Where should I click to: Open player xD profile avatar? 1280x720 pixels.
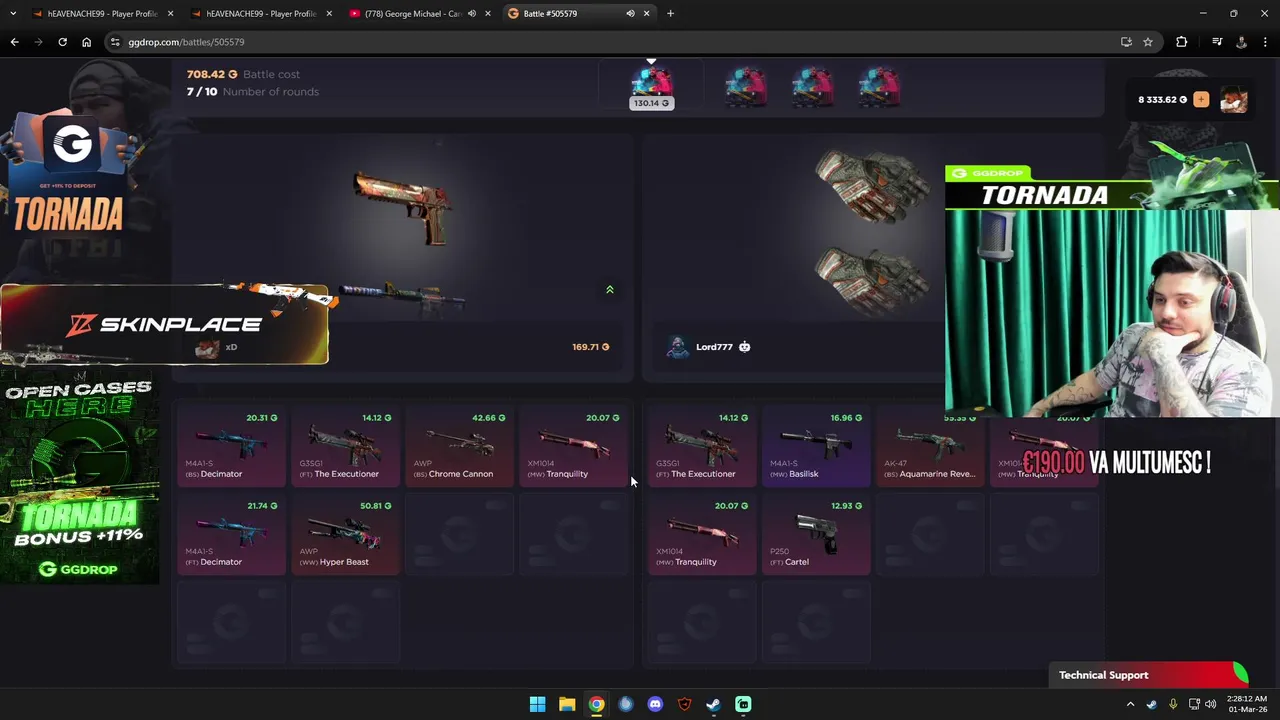[x=207, y=347]
